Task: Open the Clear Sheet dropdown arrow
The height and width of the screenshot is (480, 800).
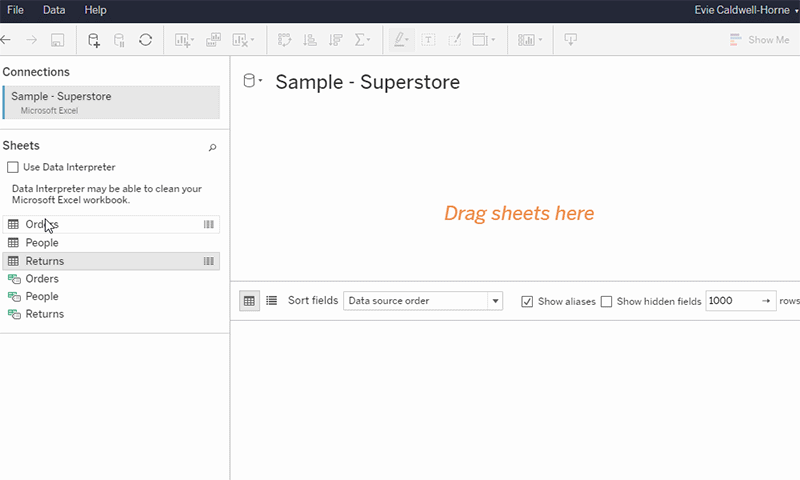Action: [x=252, y=40]
